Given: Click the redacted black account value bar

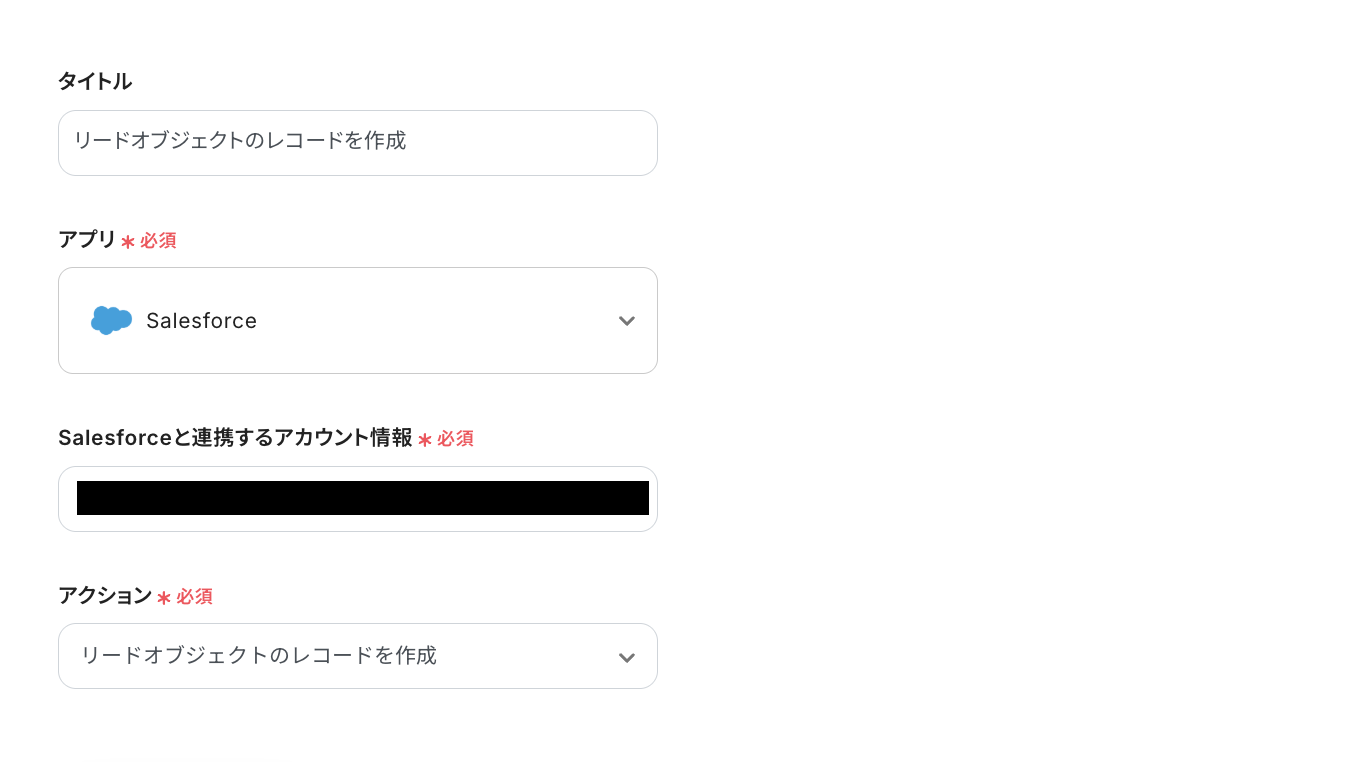Looking at the screenshot, I should point(362,497).
